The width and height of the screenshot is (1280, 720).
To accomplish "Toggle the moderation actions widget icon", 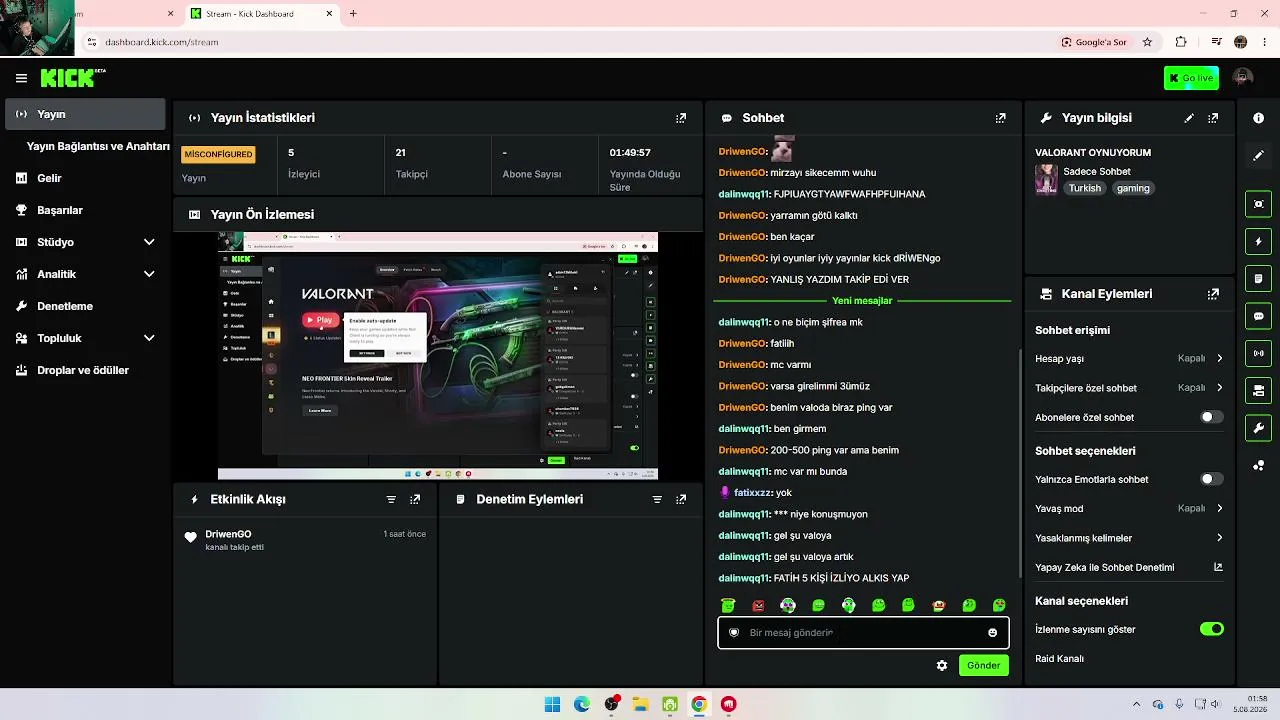I will (1258, 278).
